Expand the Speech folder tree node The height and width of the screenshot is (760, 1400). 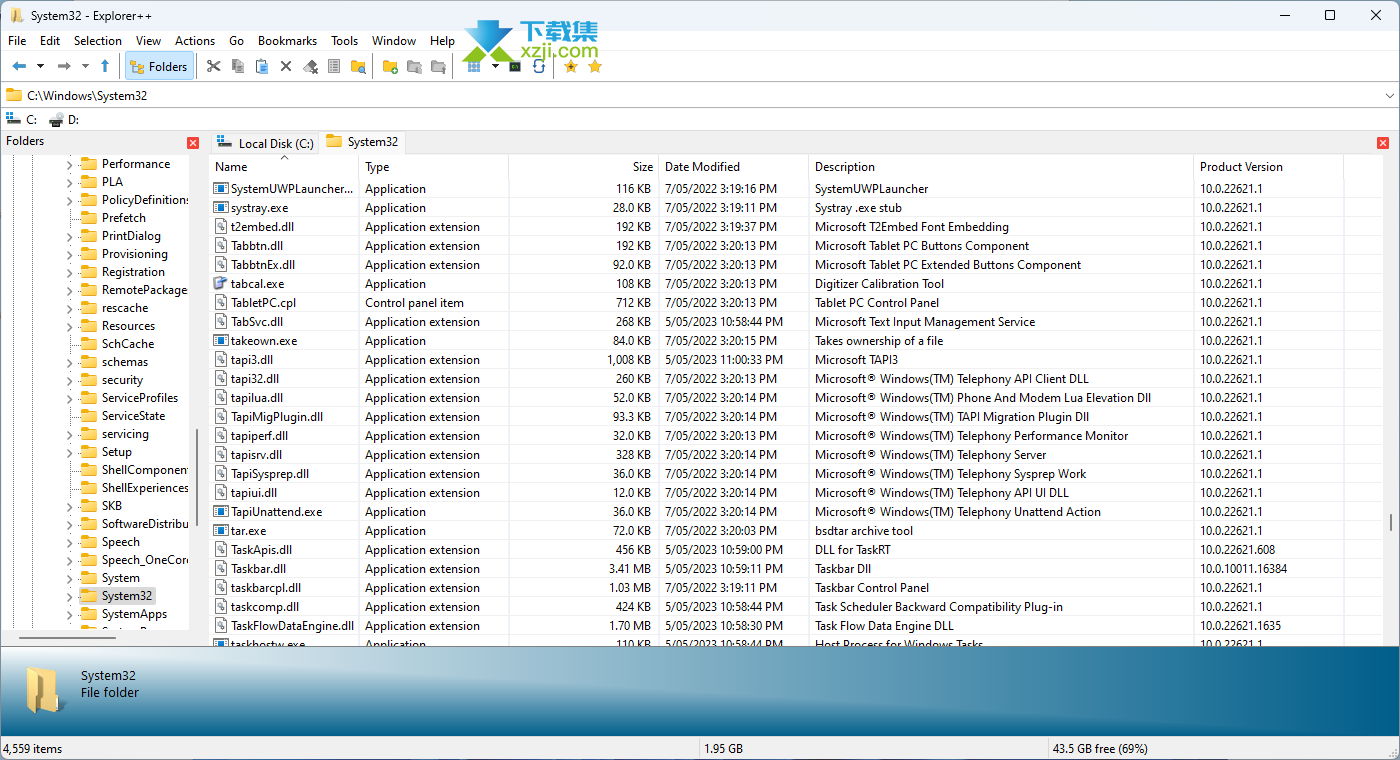[x=69, y=542]
